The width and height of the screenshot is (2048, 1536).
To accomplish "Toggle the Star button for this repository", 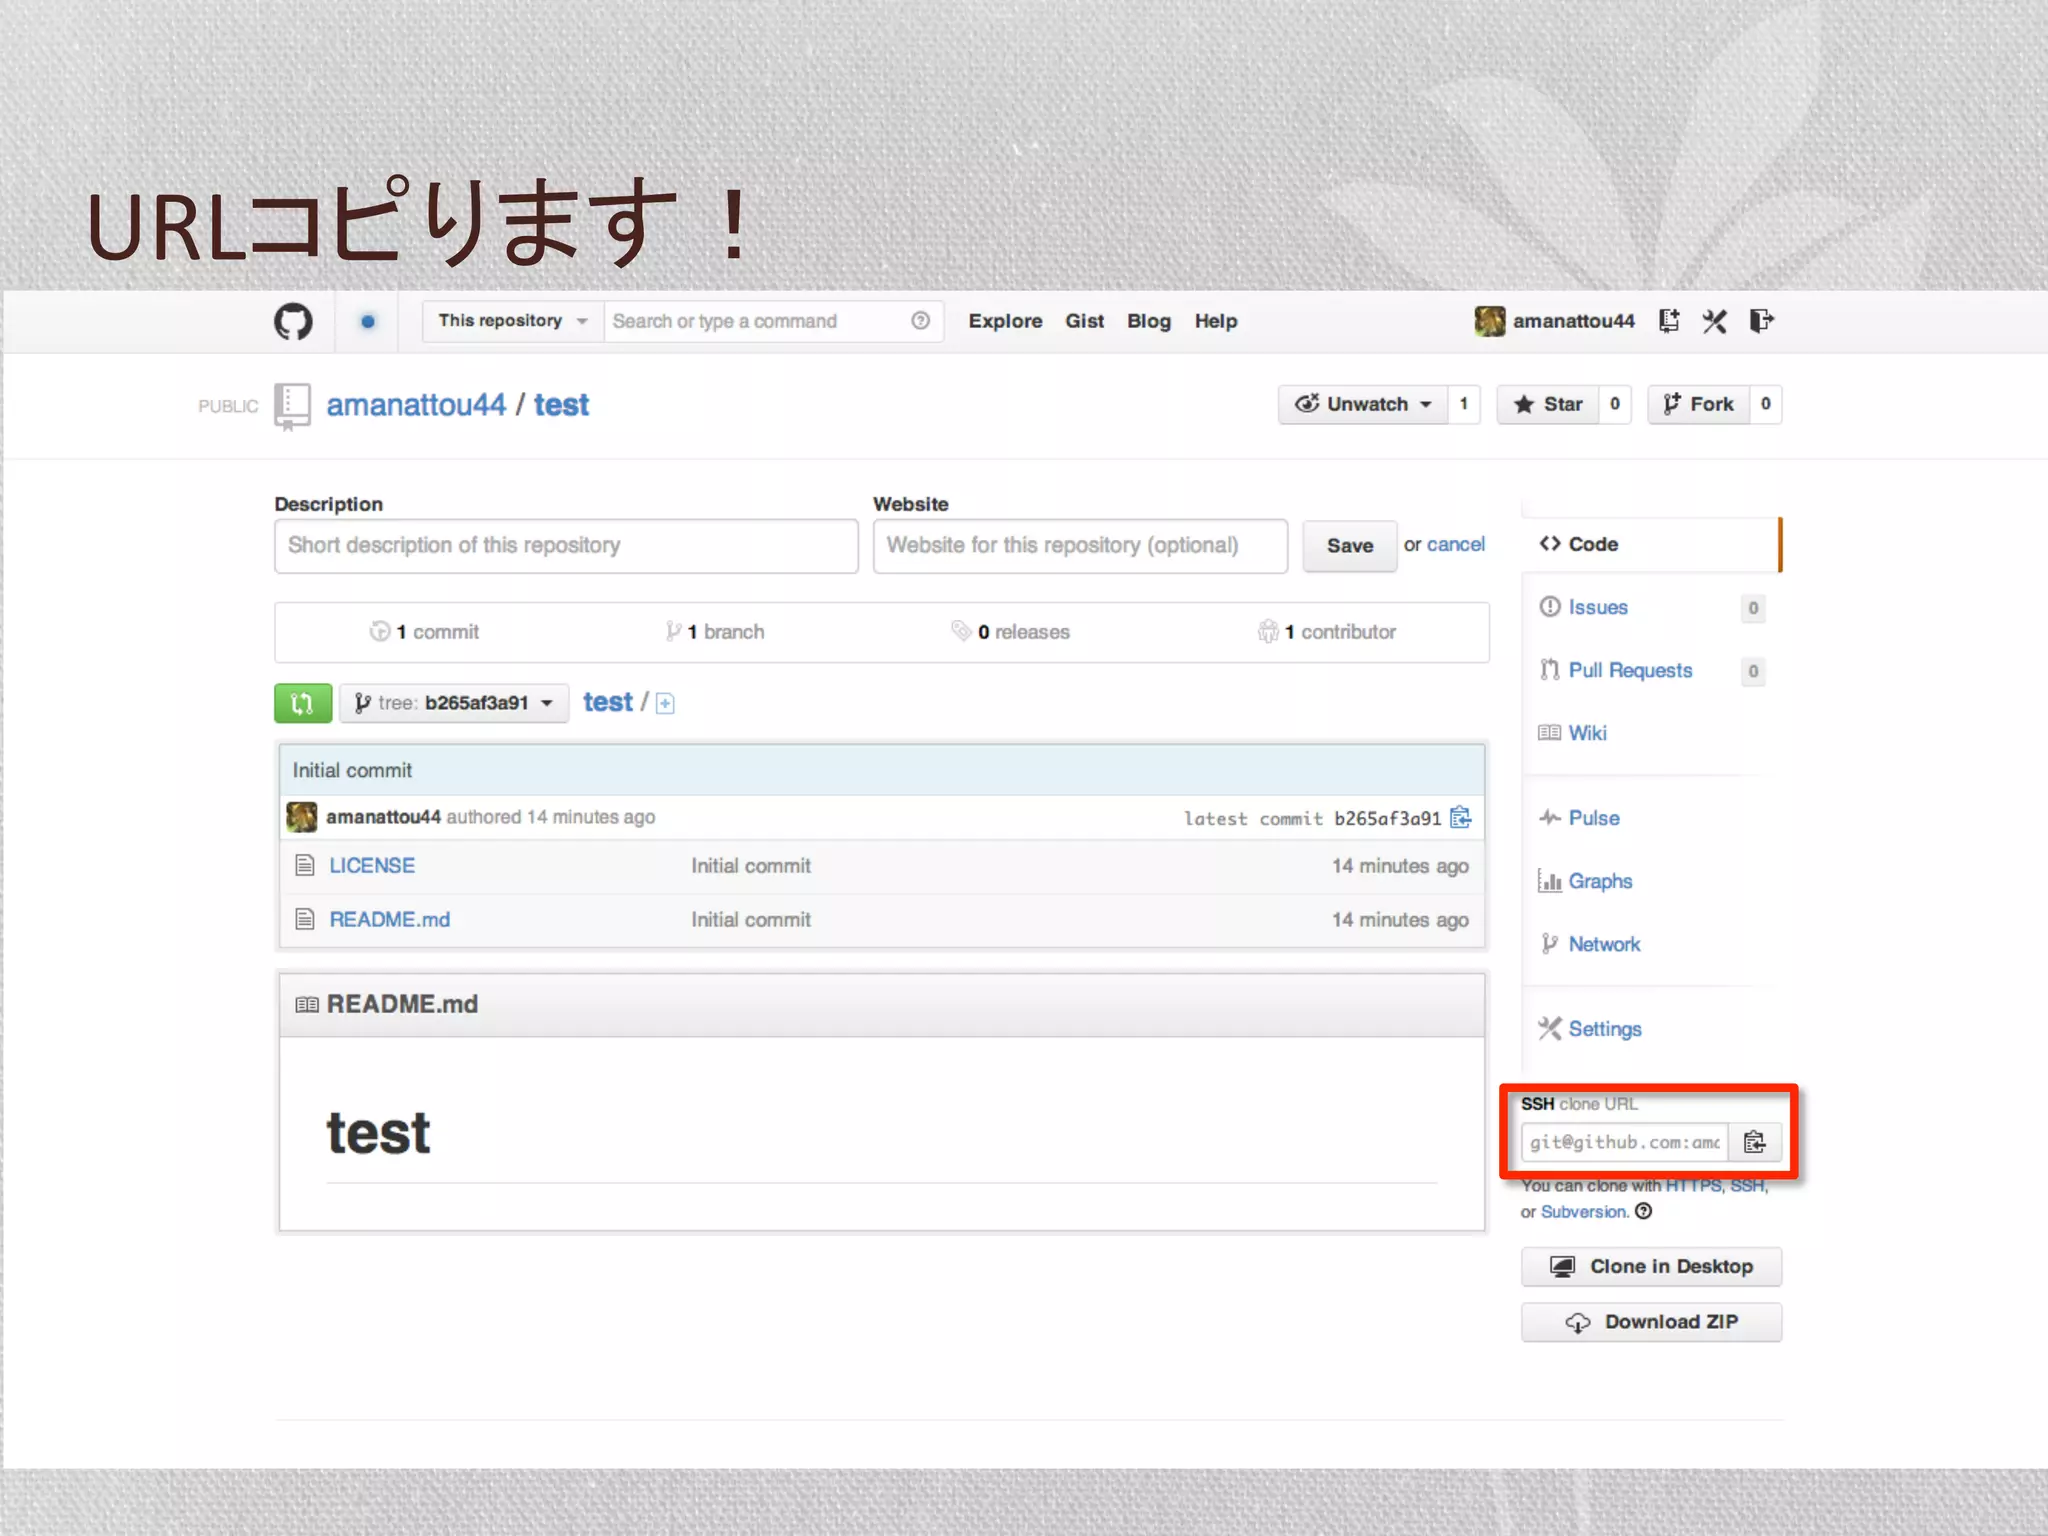I will 1548,404.
